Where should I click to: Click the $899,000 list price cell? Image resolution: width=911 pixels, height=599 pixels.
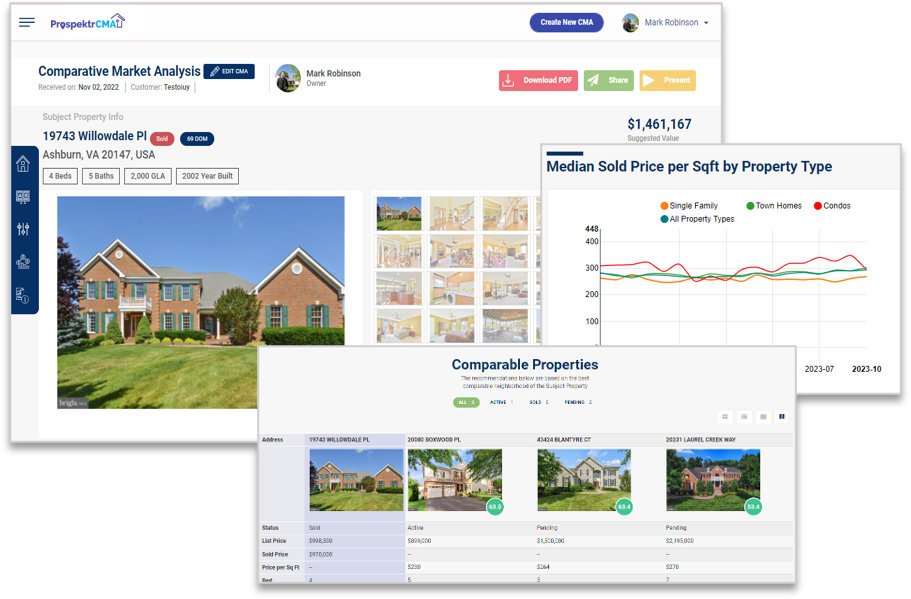419,541
